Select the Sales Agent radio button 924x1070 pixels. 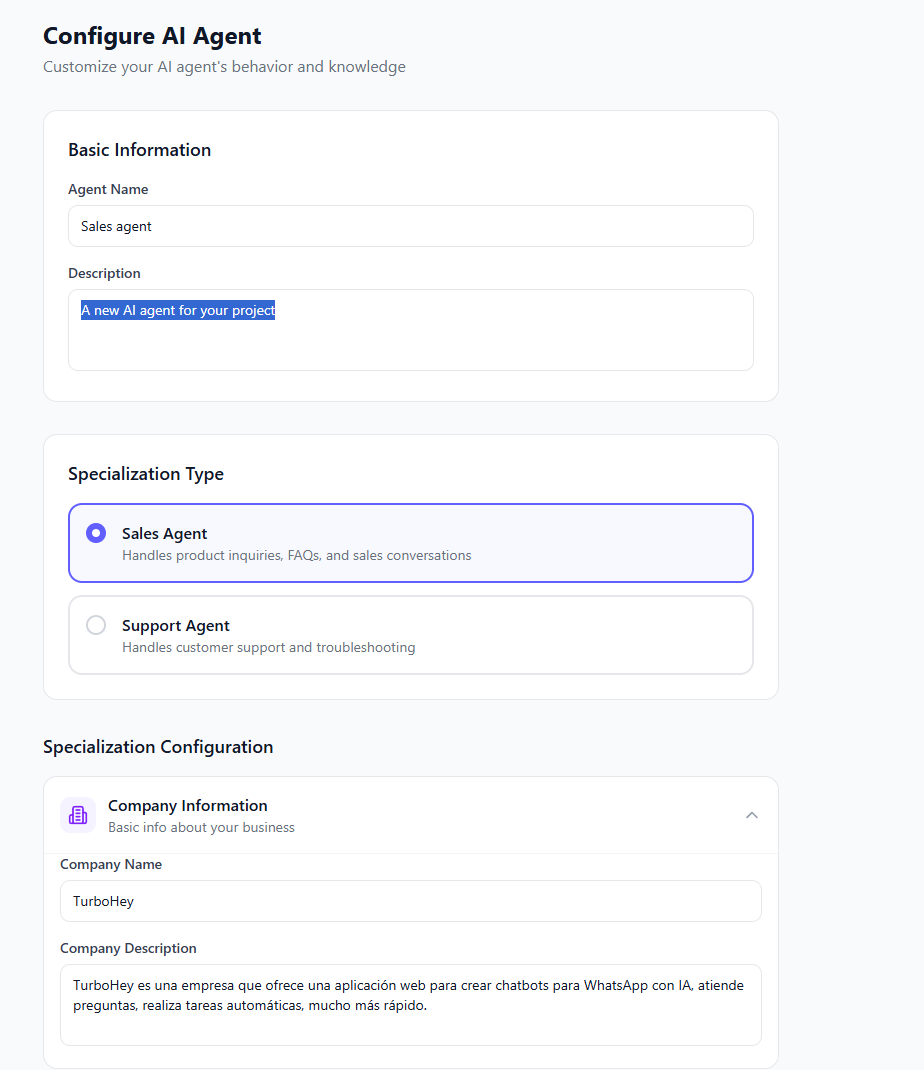tap(96, 533)
